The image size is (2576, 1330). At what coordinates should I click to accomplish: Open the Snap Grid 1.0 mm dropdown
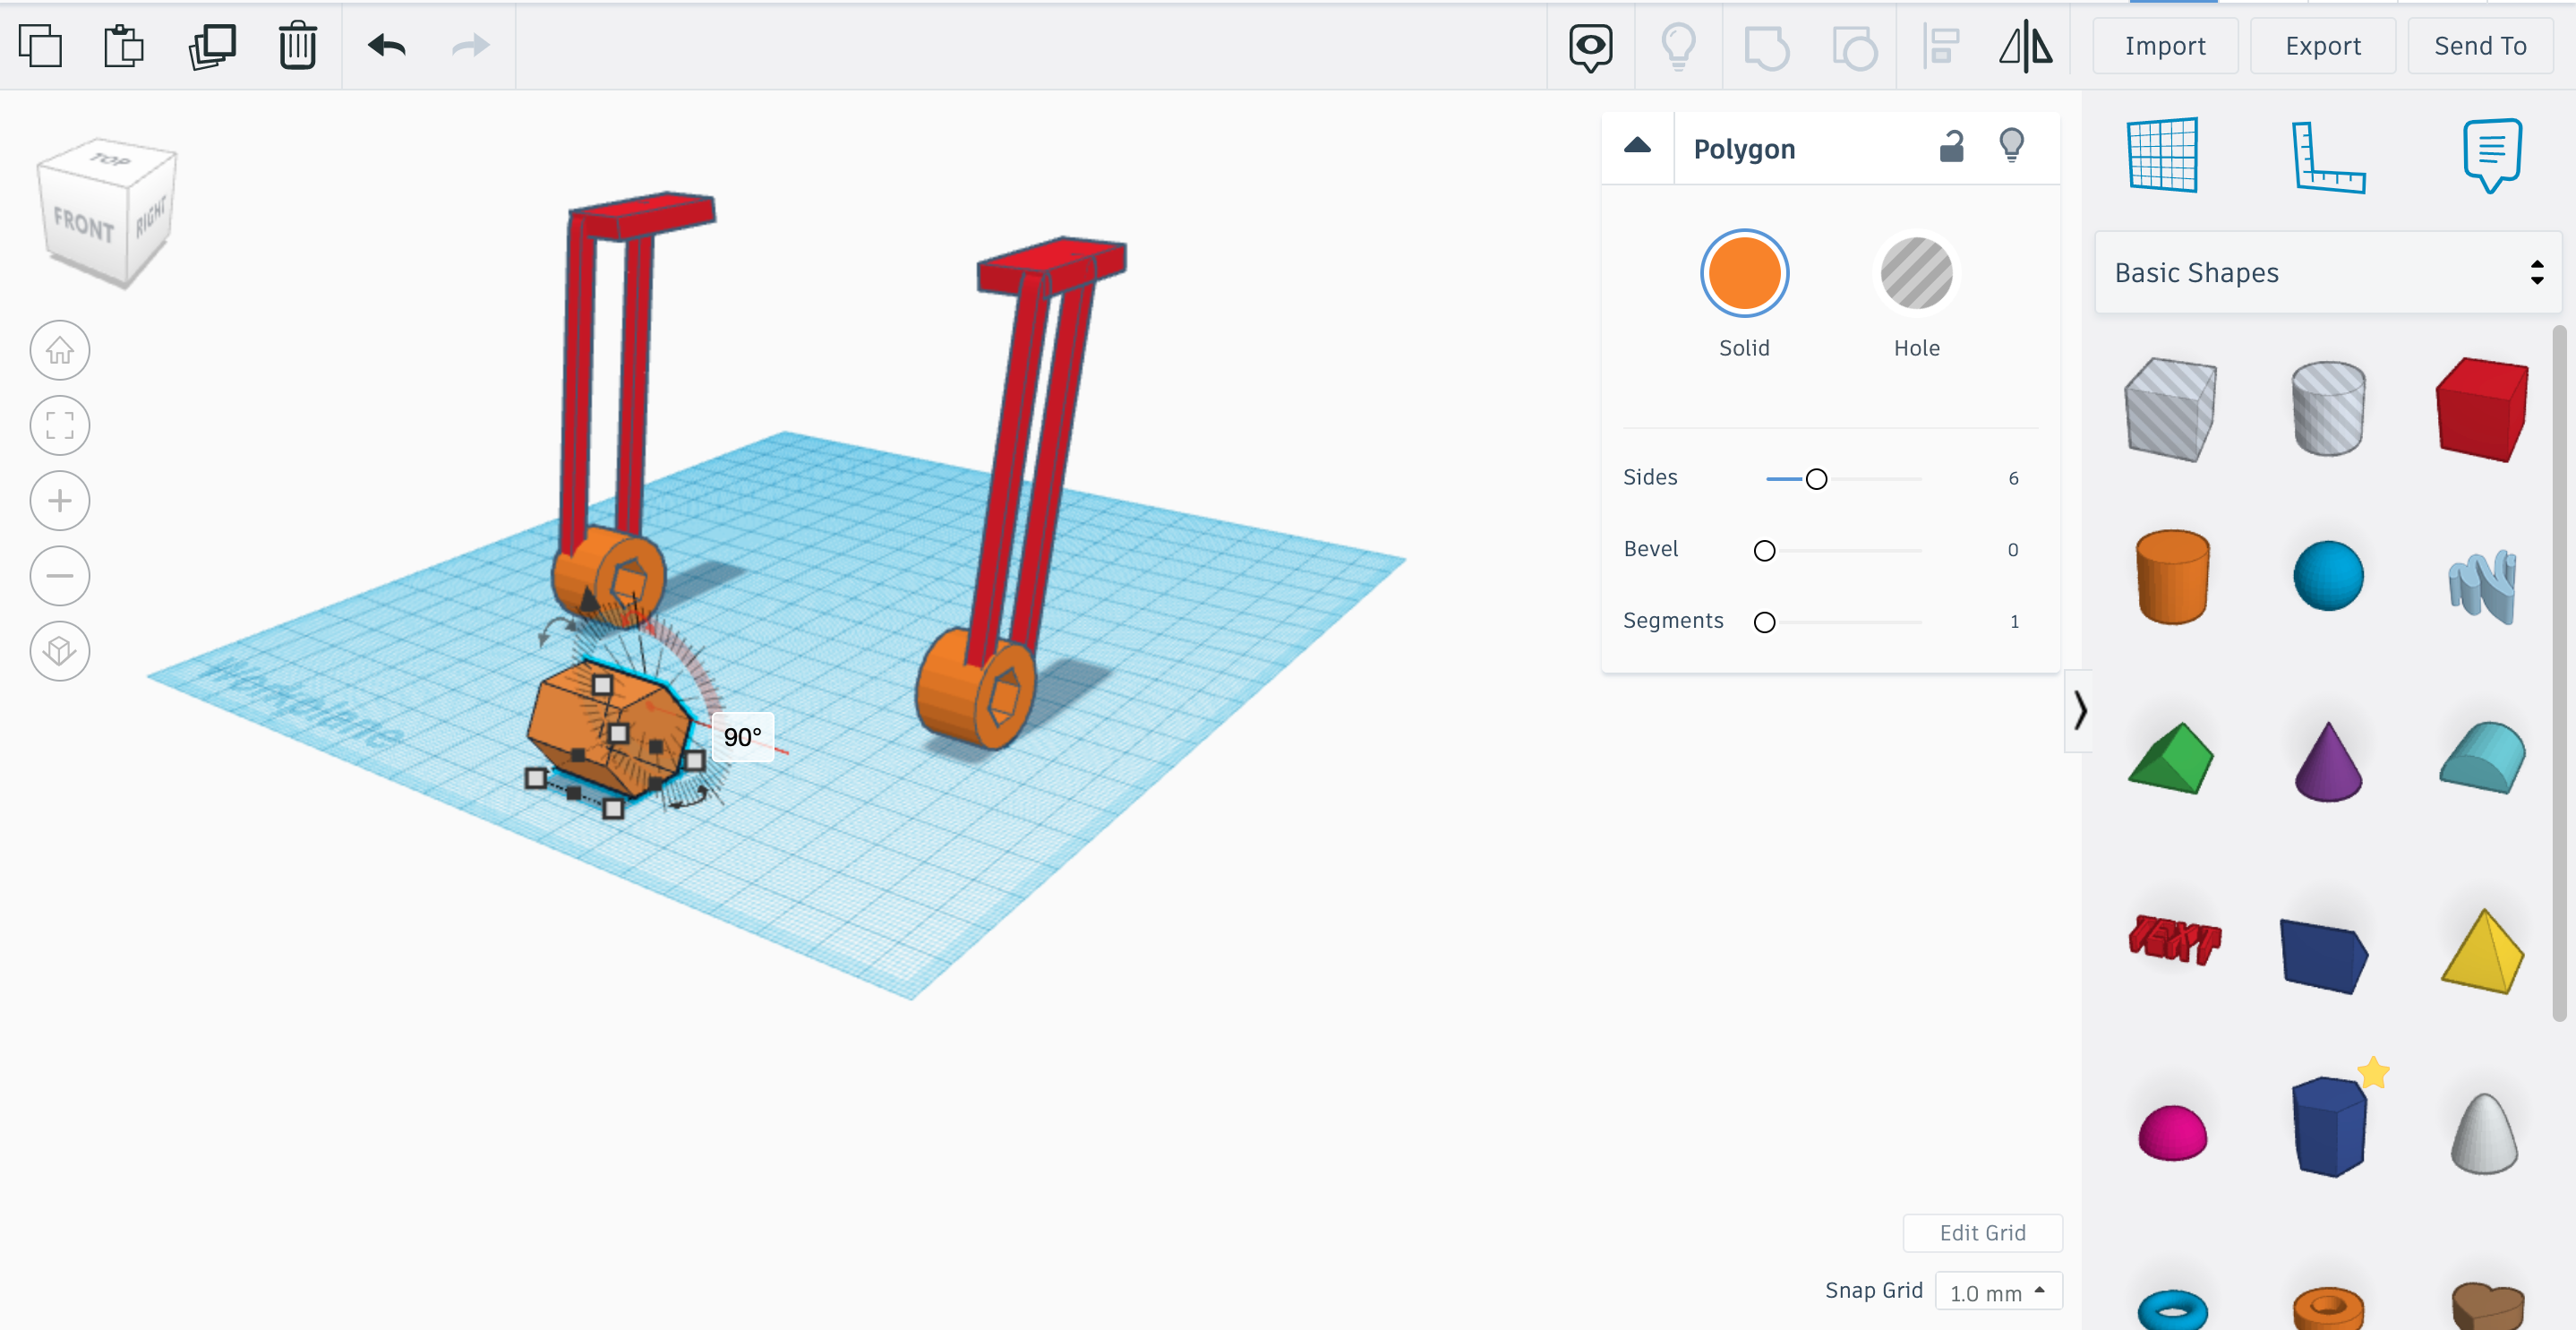(x=1997, y=1292)
